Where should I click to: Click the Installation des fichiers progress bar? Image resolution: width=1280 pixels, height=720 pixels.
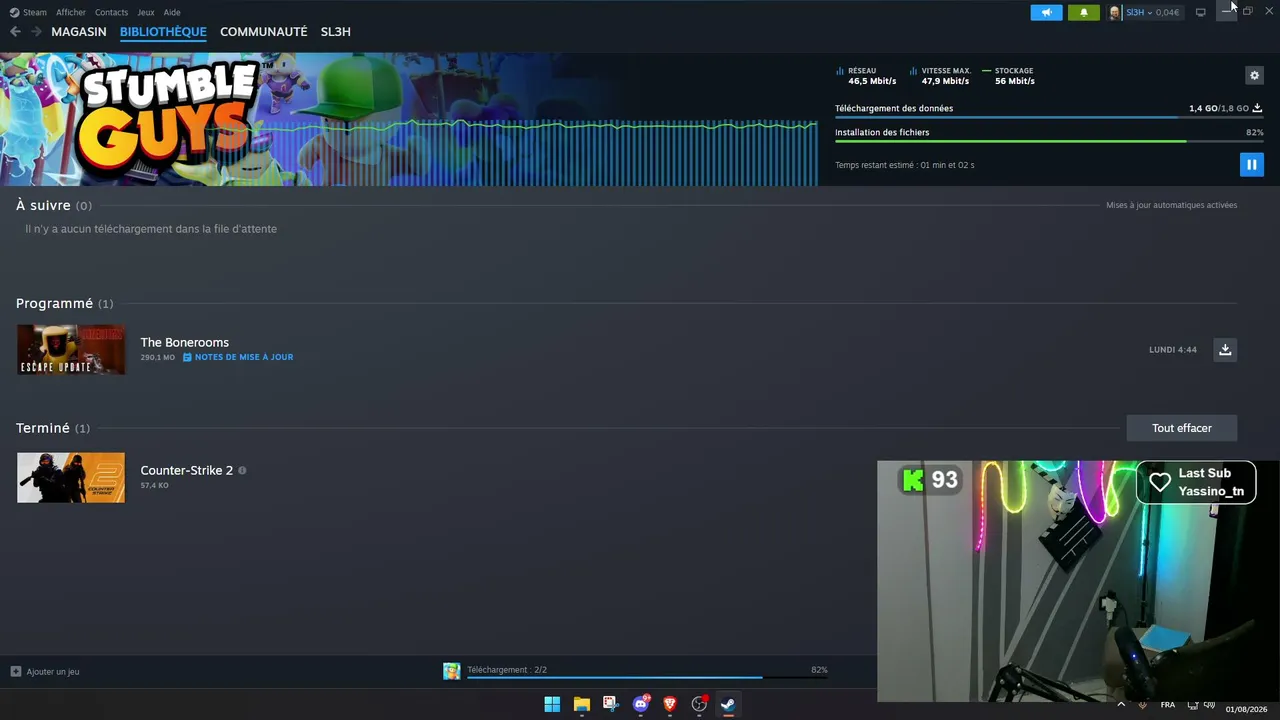tap(1049, 141)
